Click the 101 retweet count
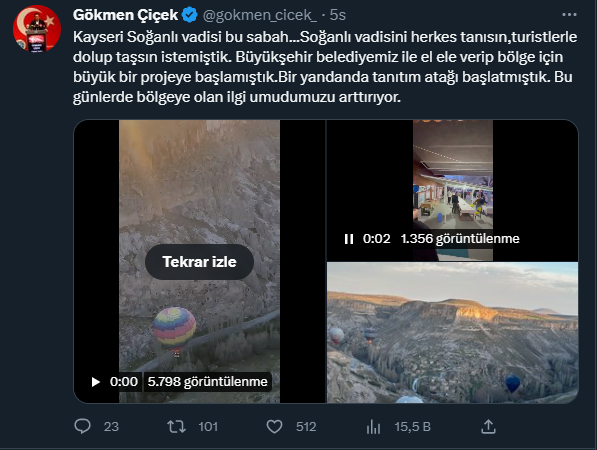The image size is (597, 450). click(208, 427)
